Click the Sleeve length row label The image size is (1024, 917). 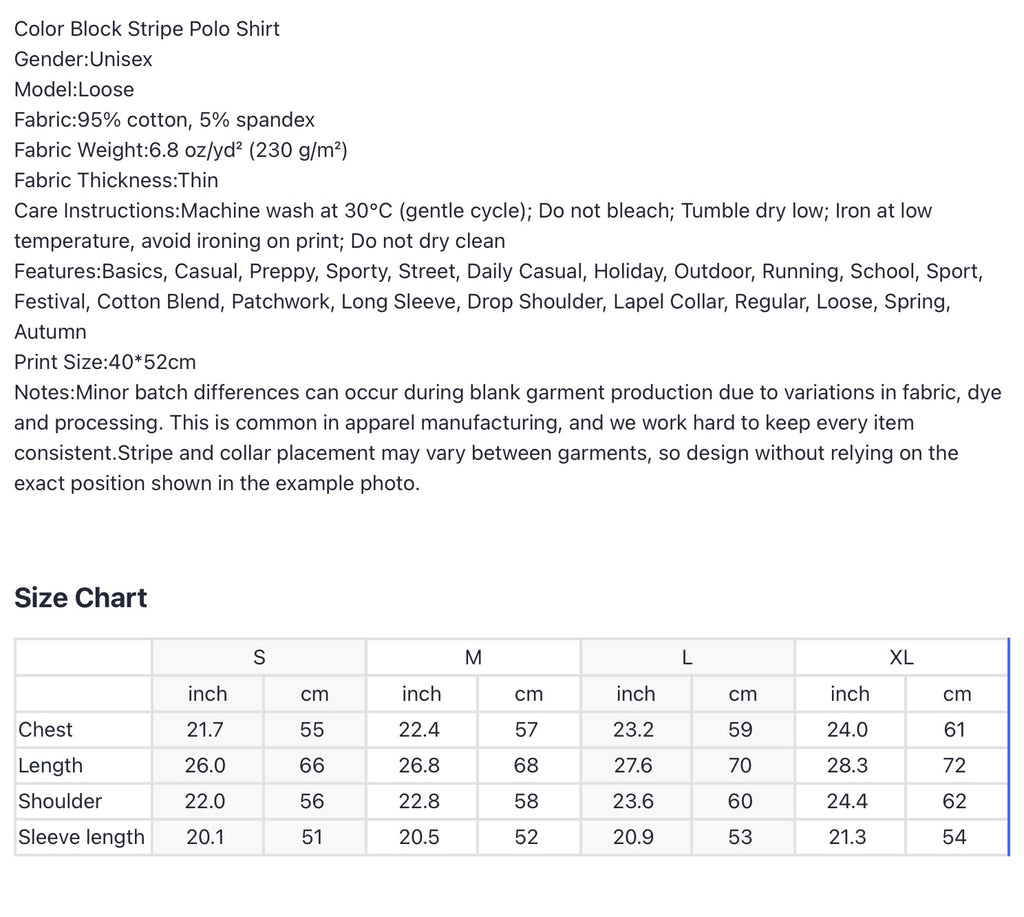click(82, 837)
